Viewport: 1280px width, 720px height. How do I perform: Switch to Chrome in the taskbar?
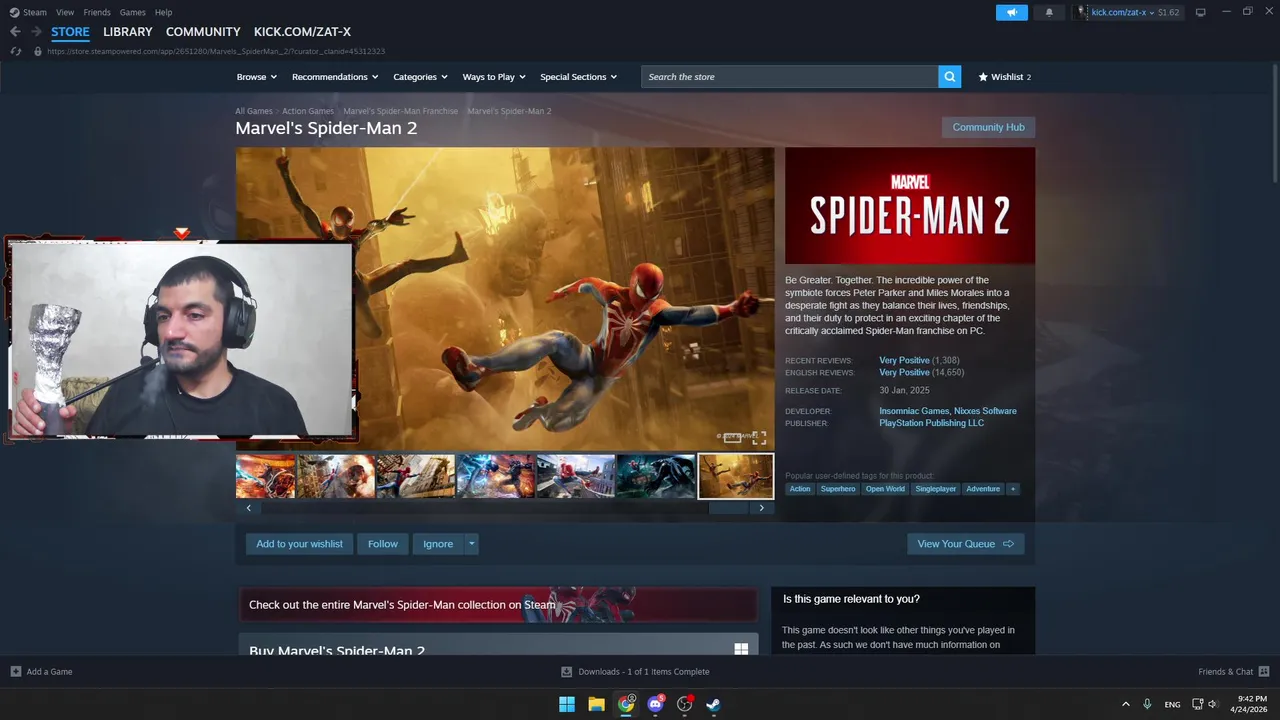coord(626,704)
